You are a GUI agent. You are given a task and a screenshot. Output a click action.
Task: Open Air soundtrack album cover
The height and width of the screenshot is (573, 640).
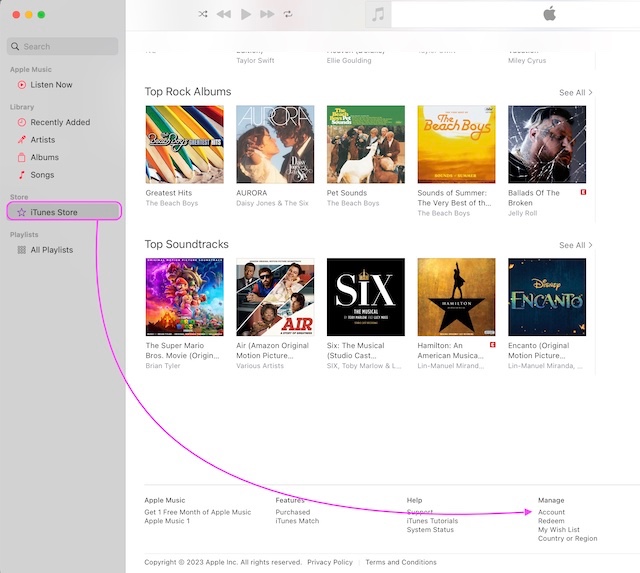point(275,297)
